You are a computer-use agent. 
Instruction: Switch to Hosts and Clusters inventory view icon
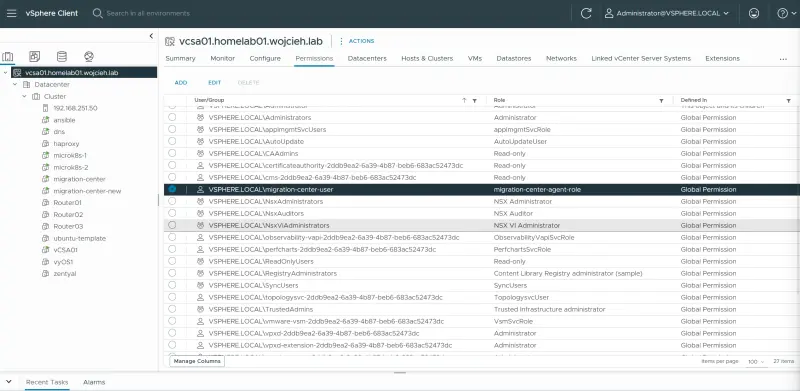point(8,56)
